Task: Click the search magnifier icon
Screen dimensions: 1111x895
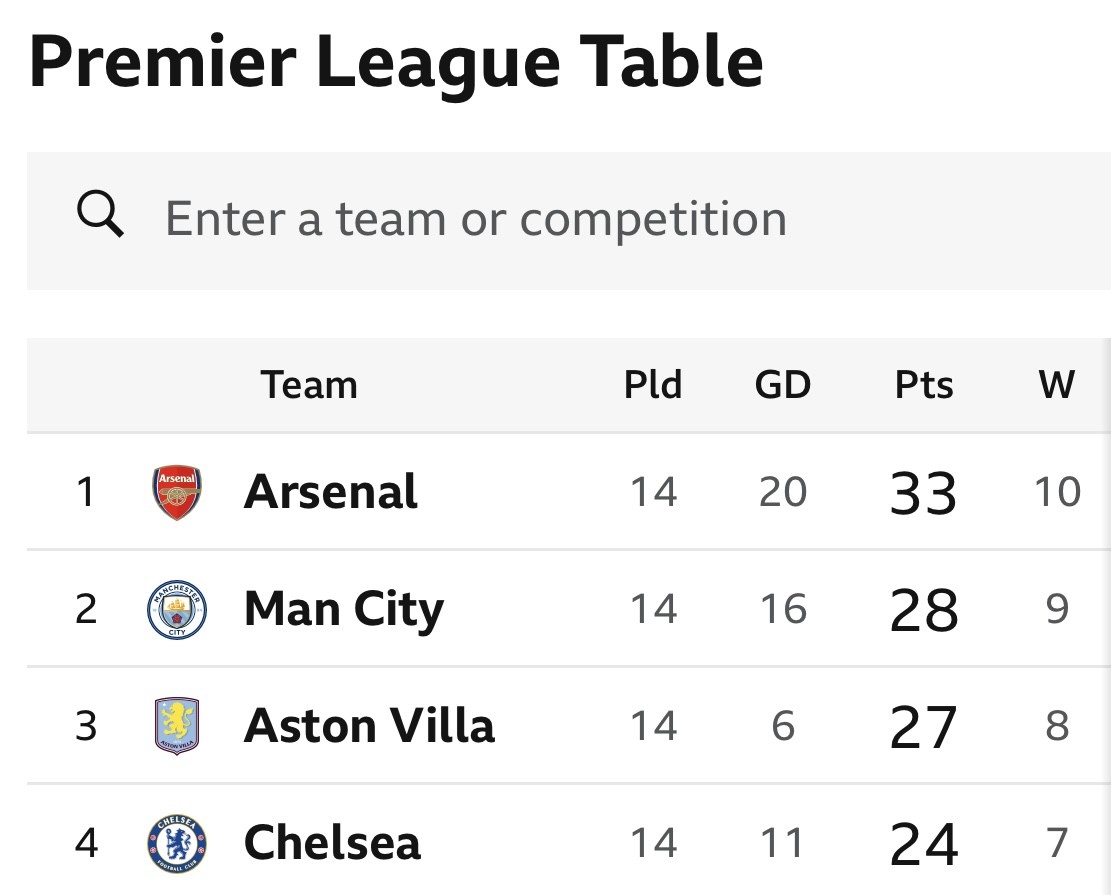Action: point(101,216)
